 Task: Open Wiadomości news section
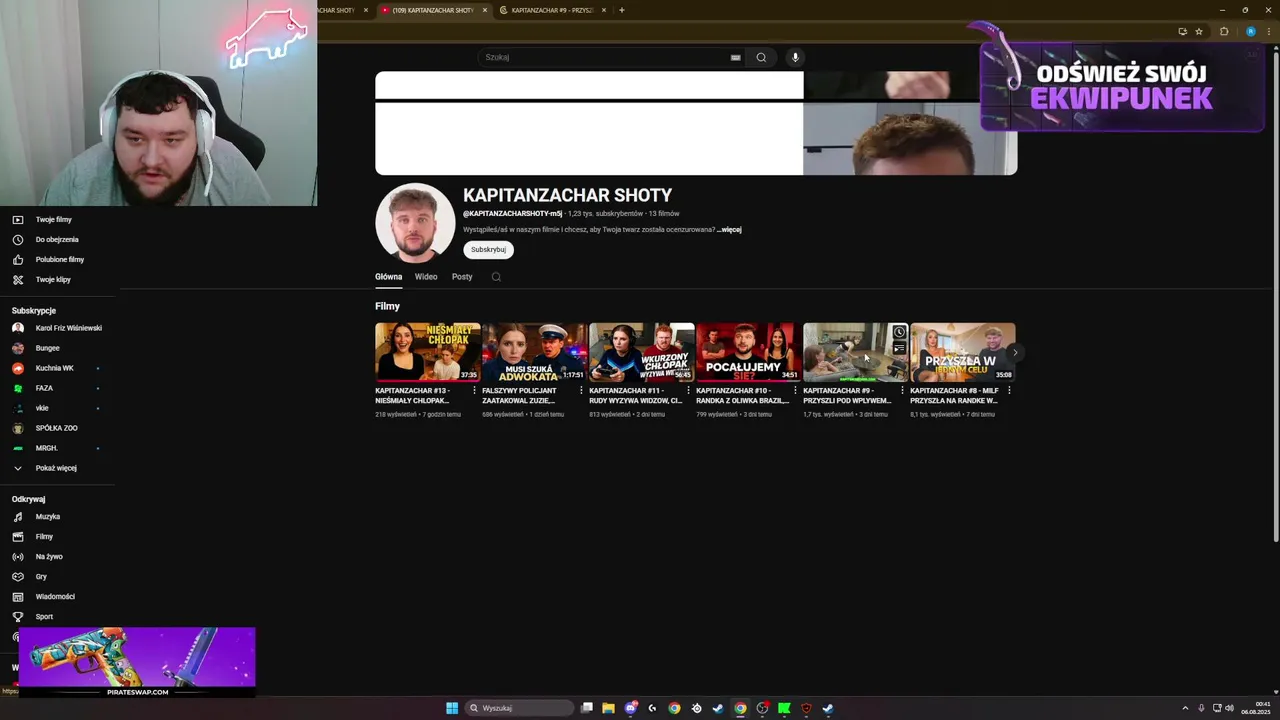point(54,597)
